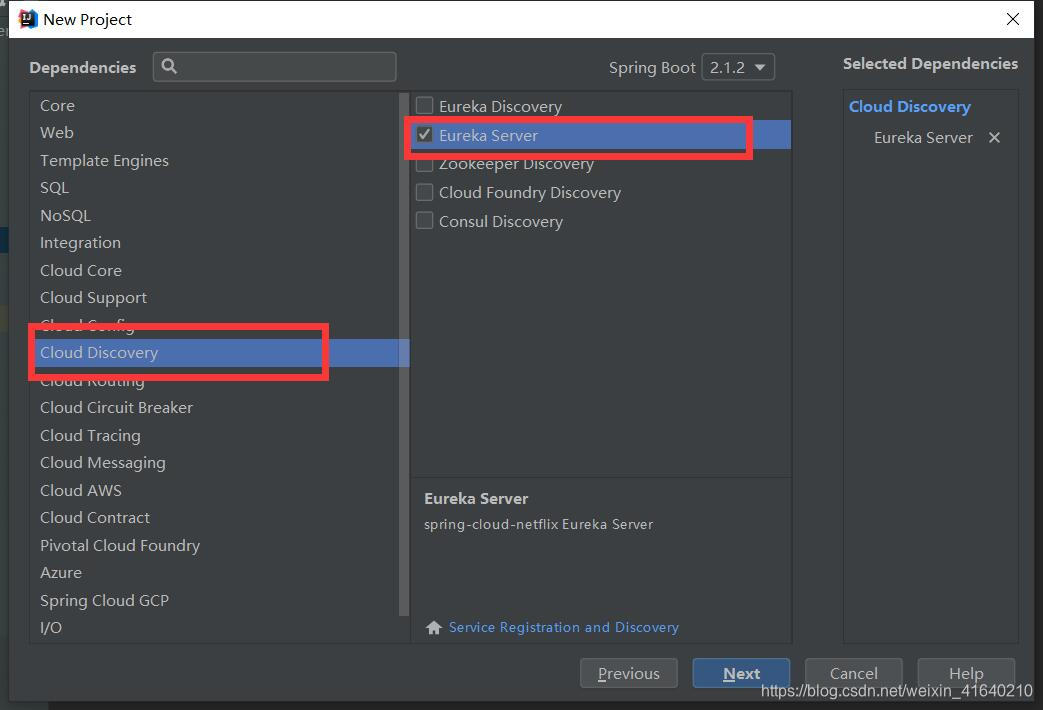Screen dimensions: 1043x710
Task: Open the Spring Boot version dropdown
Action: click(x=738, y=67)
